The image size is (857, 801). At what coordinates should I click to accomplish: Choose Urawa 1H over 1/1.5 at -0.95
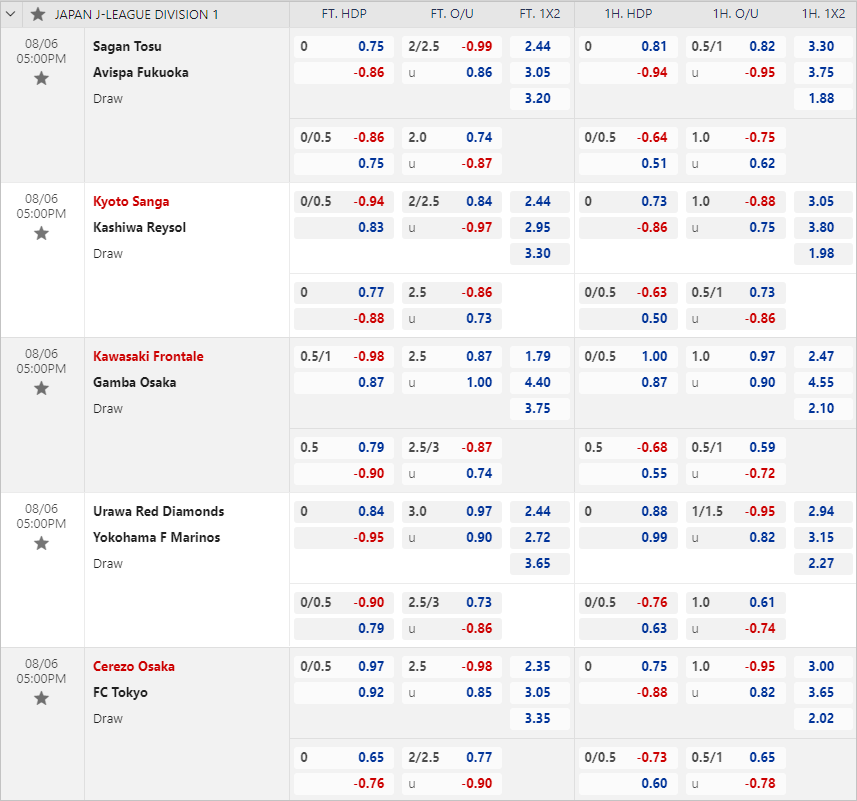coord(736,511)
